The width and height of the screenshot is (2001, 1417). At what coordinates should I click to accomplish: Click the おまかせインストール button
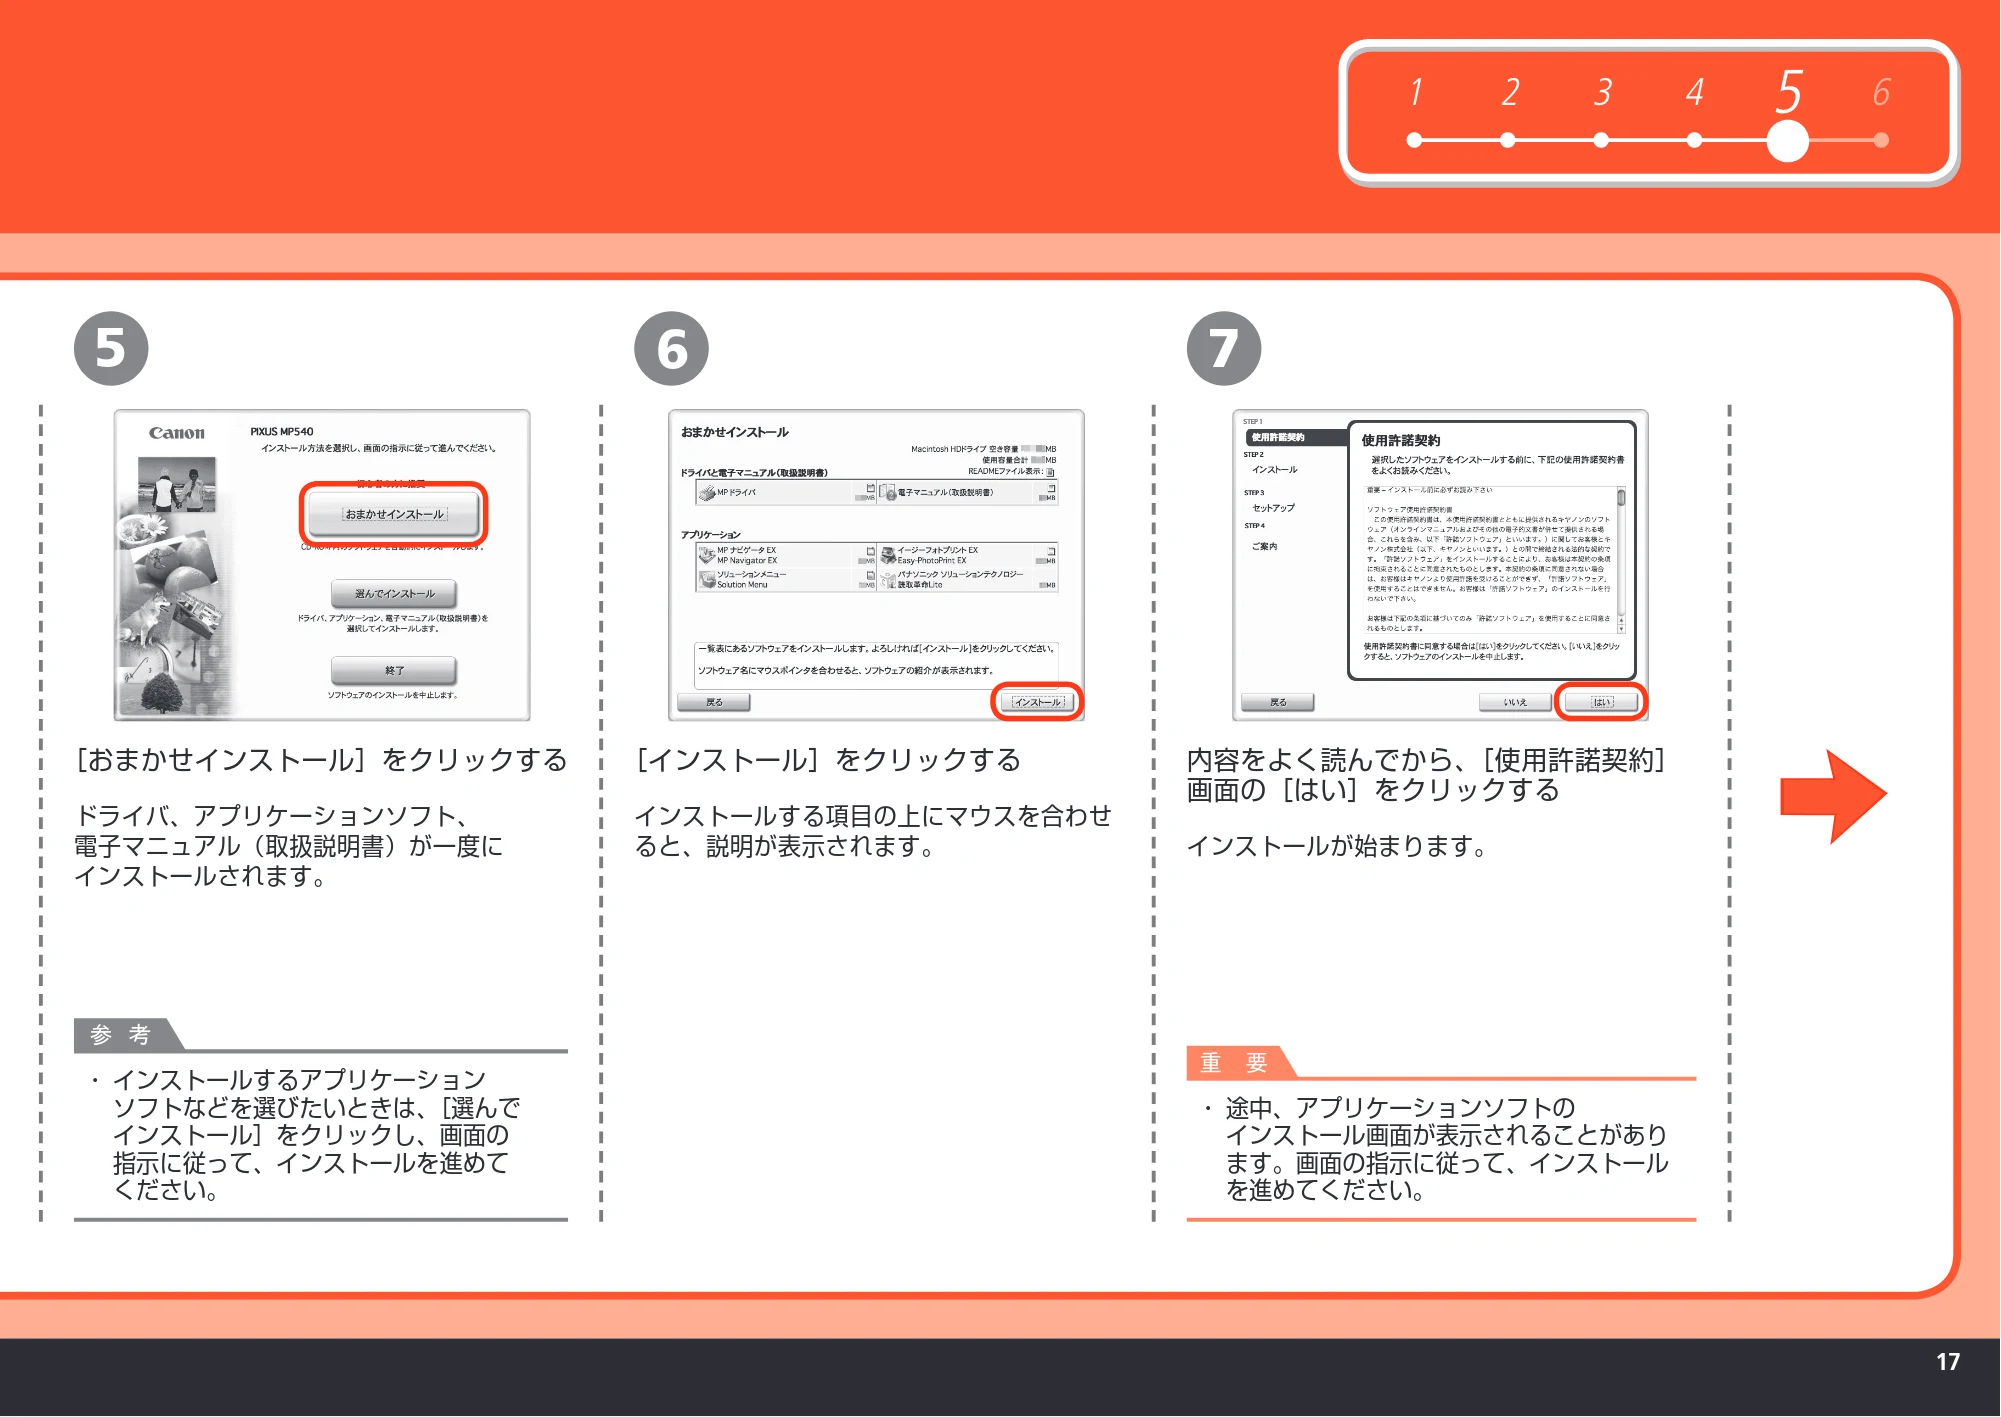click(394, 514)
